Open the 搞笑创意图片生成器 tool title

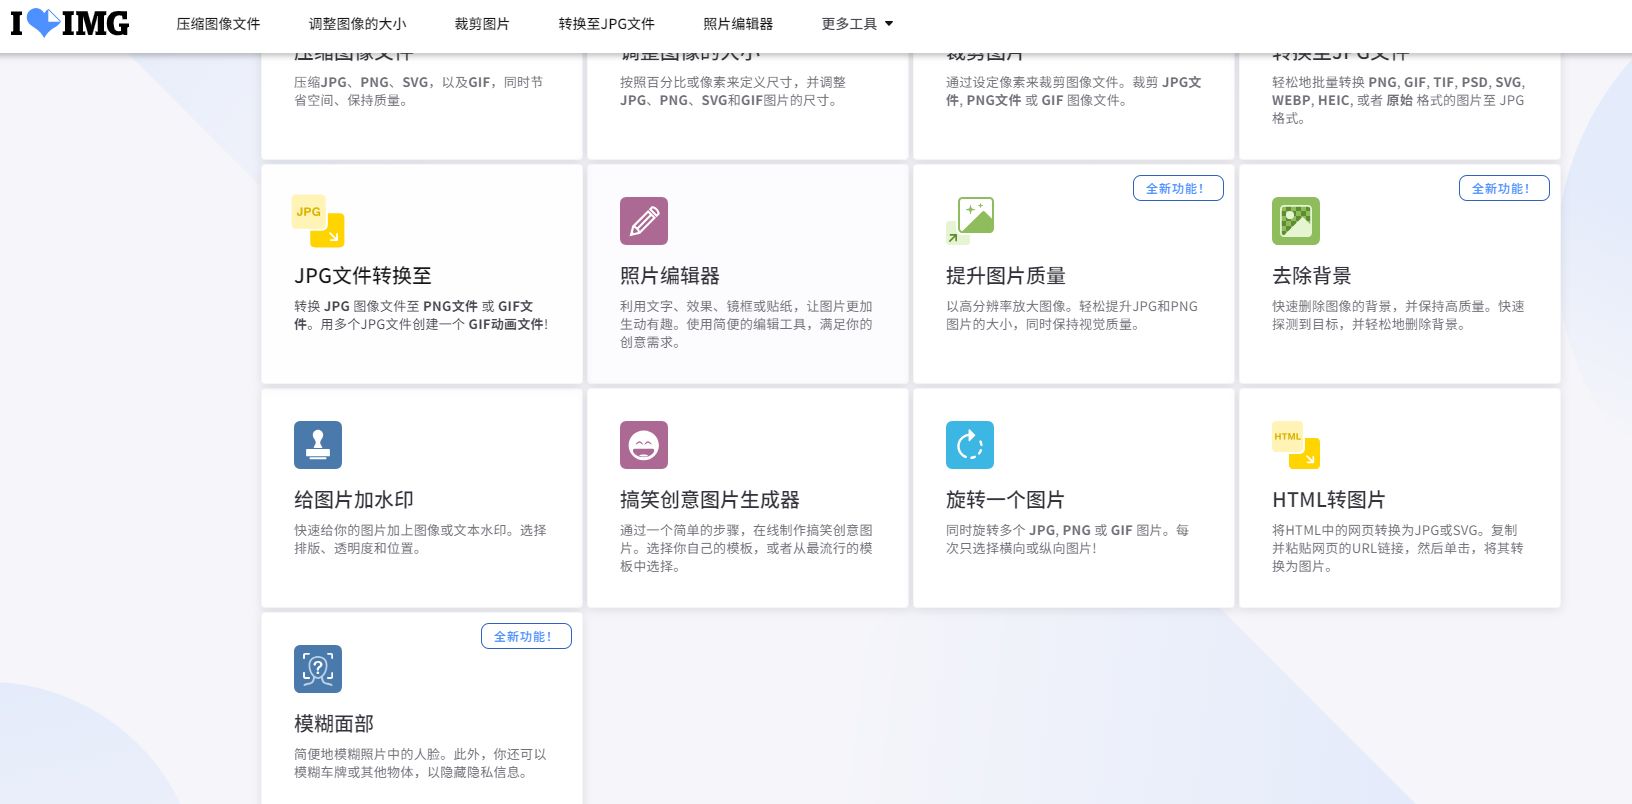click(710, 500)
